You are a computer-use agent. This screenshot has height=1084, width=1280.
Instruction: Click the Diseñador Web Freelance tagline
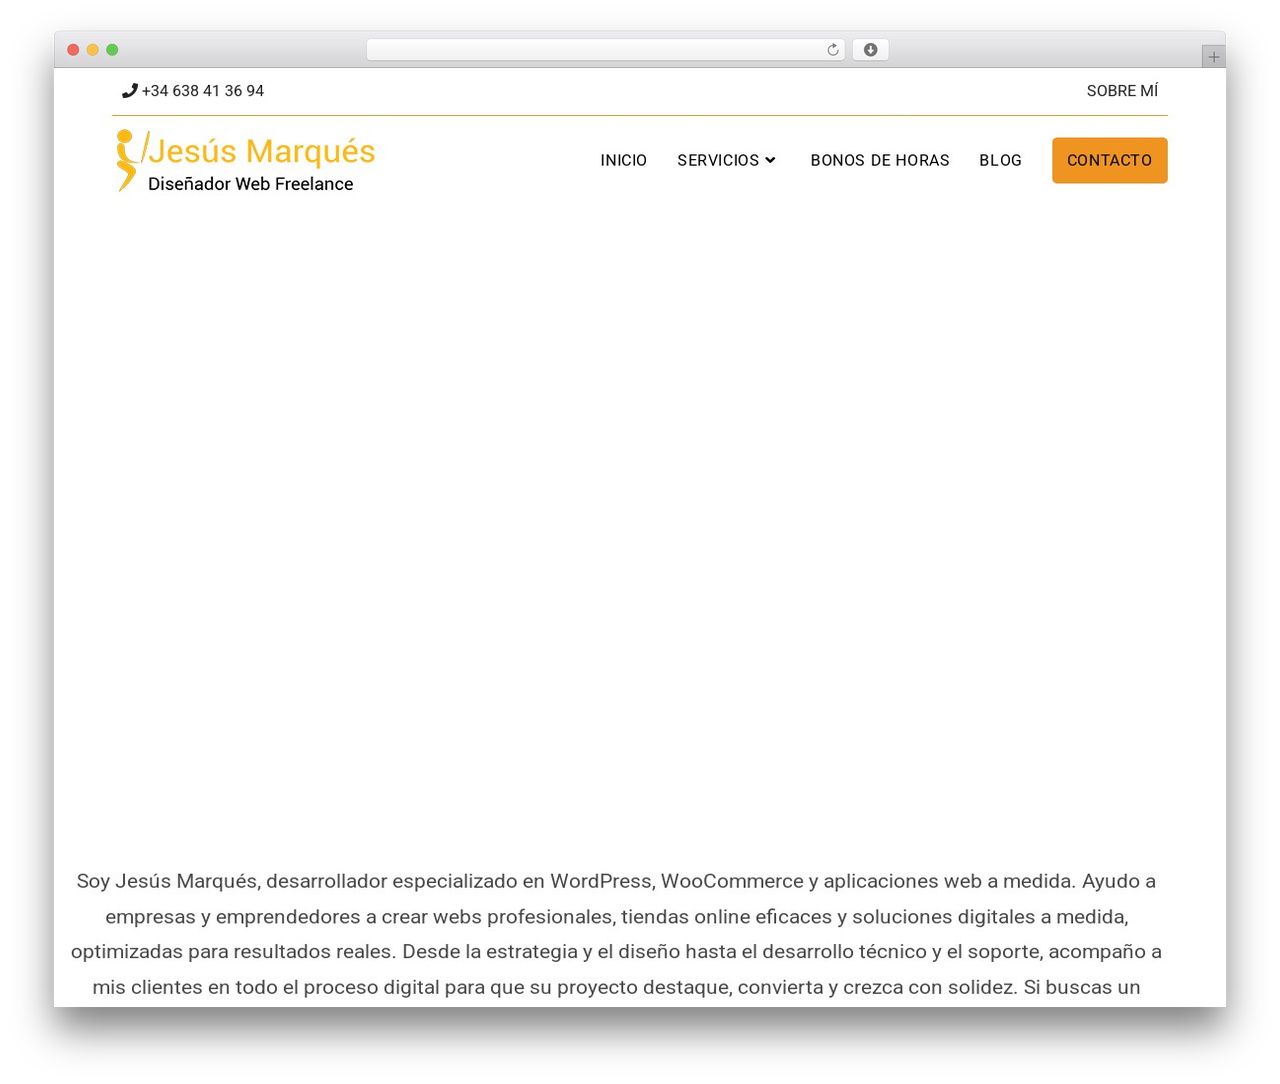coord(250,184)
